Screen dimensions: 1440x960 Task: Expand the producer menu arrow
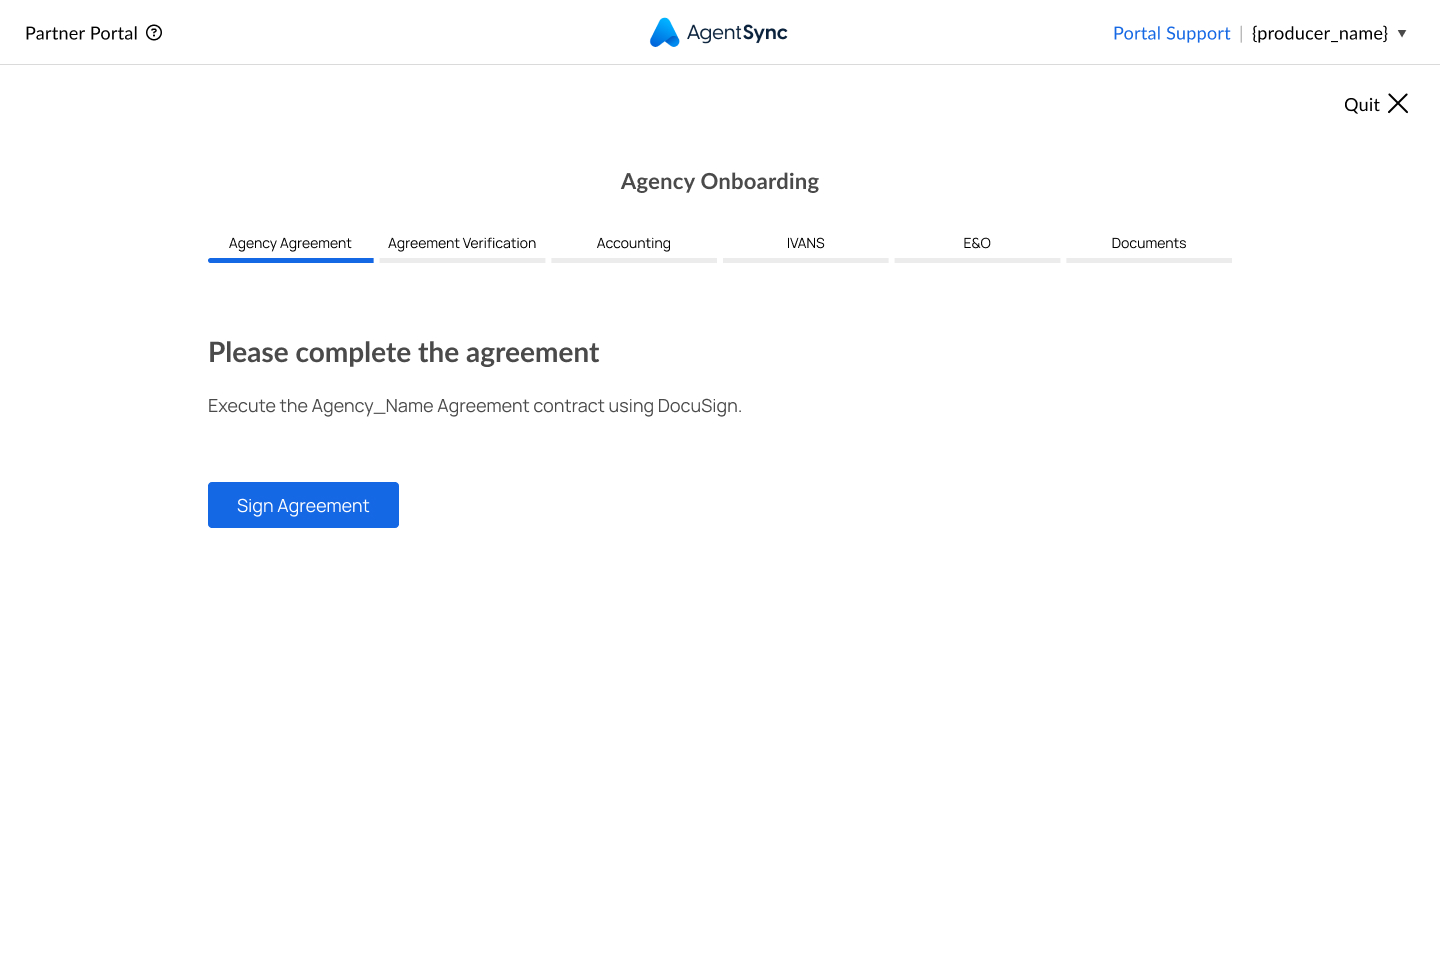click(x=1402, y=34)
